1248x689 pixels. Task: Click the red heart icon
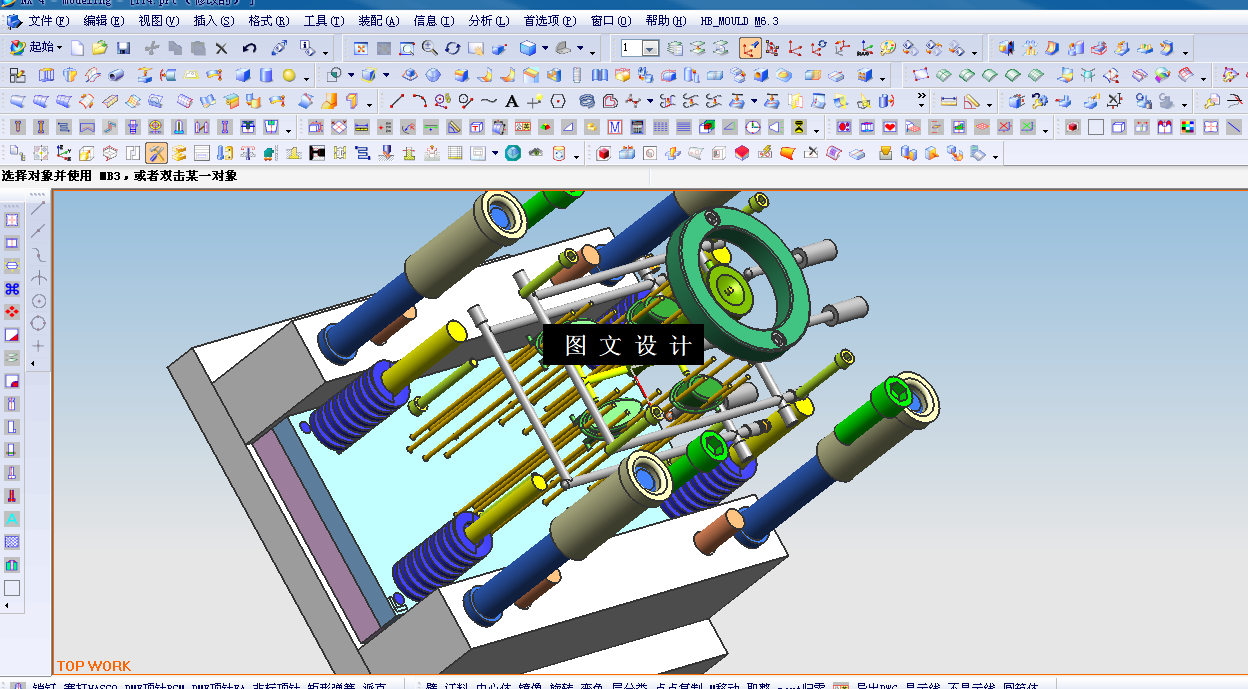tap(890, 127)
